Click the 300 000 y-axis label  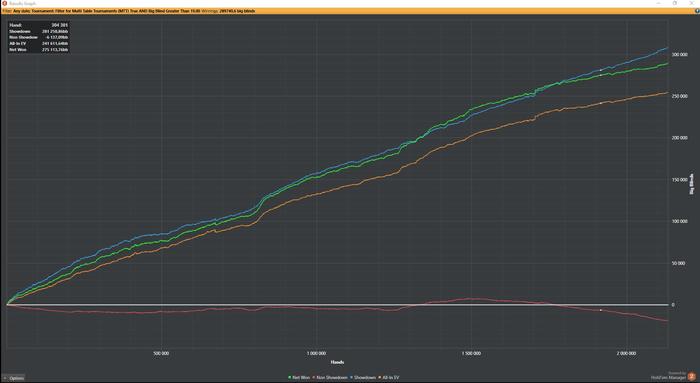[679, 54]
